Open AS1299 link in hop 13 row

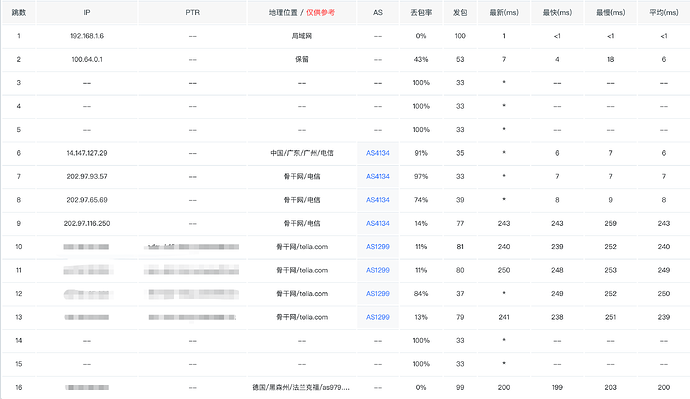378,317
